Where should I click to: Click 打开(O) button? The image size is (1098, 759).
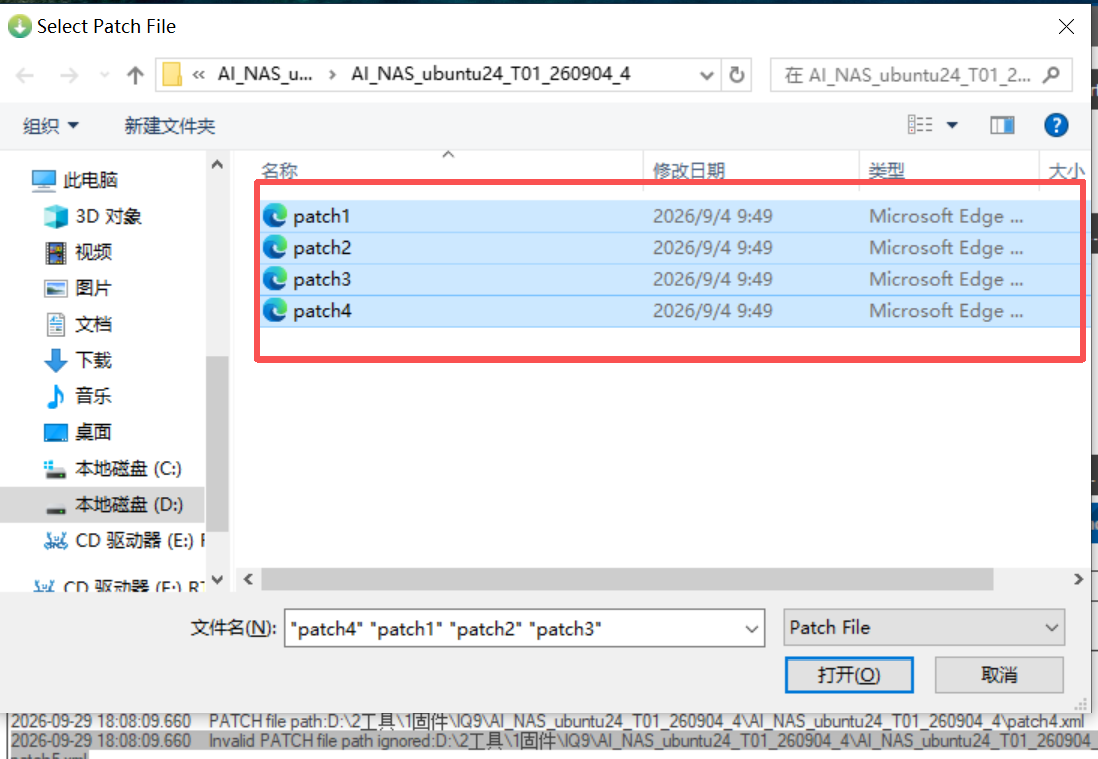click(849, 675)
